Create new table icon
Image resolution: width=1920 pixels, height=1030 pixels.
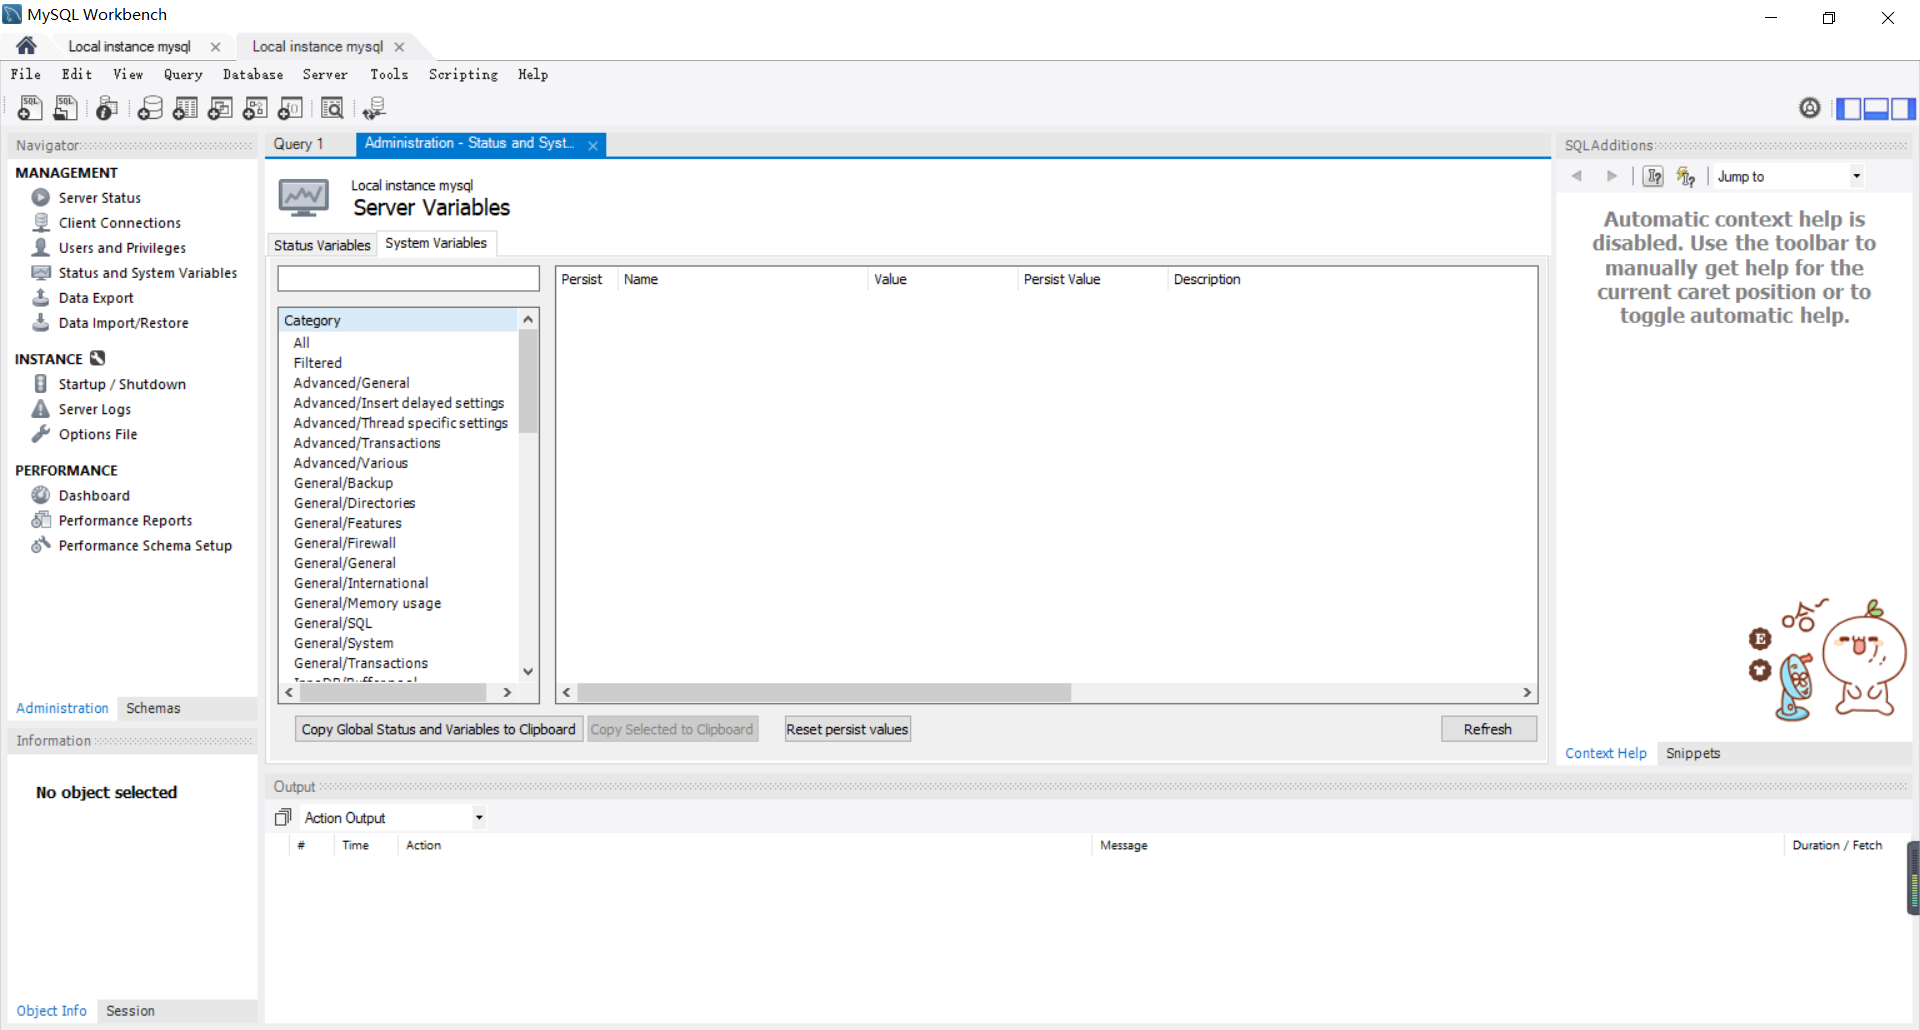(185, 108)
